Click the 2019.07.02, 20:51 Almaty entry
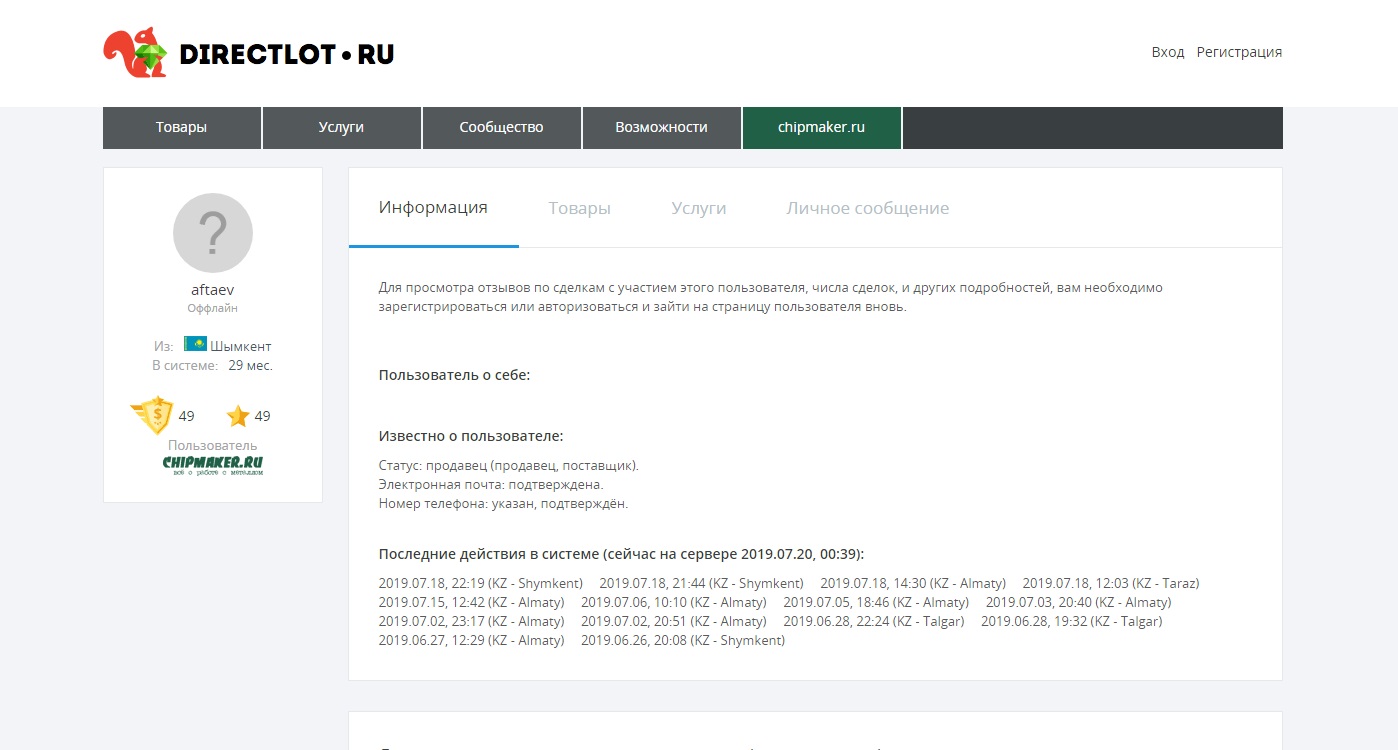The image size is (1398, 750). (x=674, y=621)
